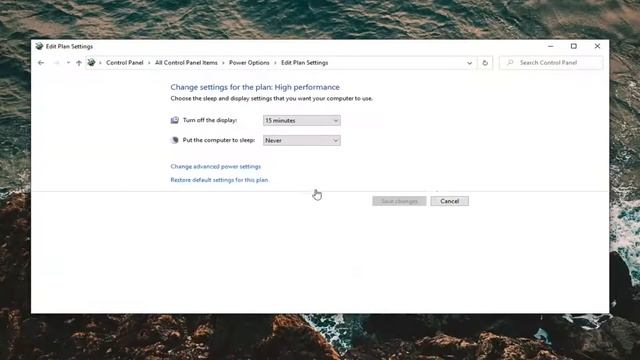Maximize the Edit Plan Settings window
This screenshot has width=640, height=360.
tap(573, 46)
